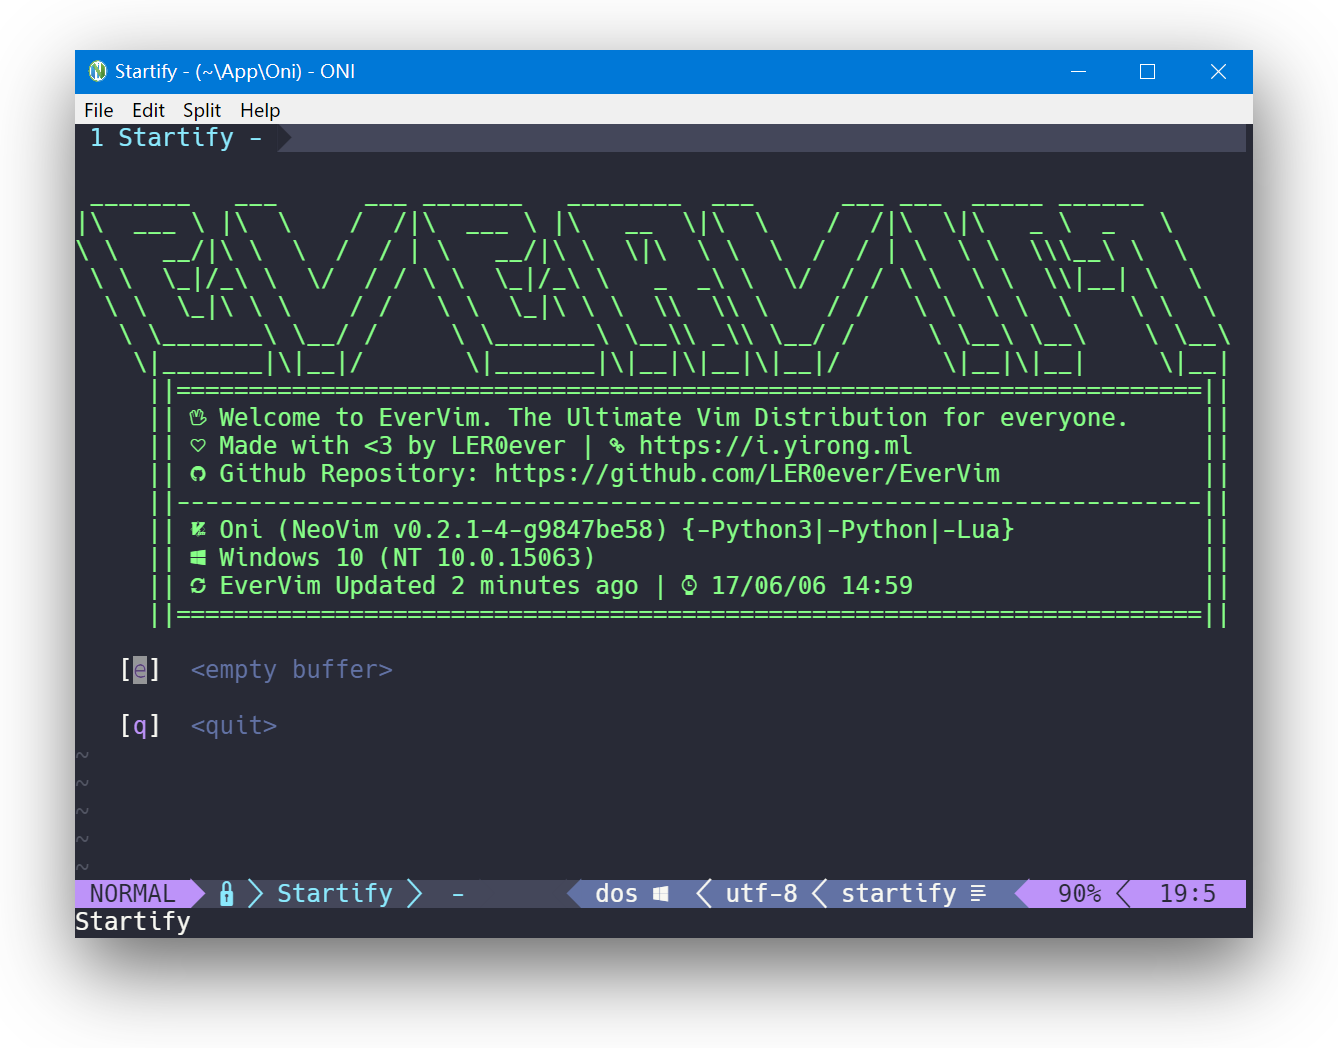Click '<empty buffer>' text
The image size is (1338, 1048).
pos(291,670)
